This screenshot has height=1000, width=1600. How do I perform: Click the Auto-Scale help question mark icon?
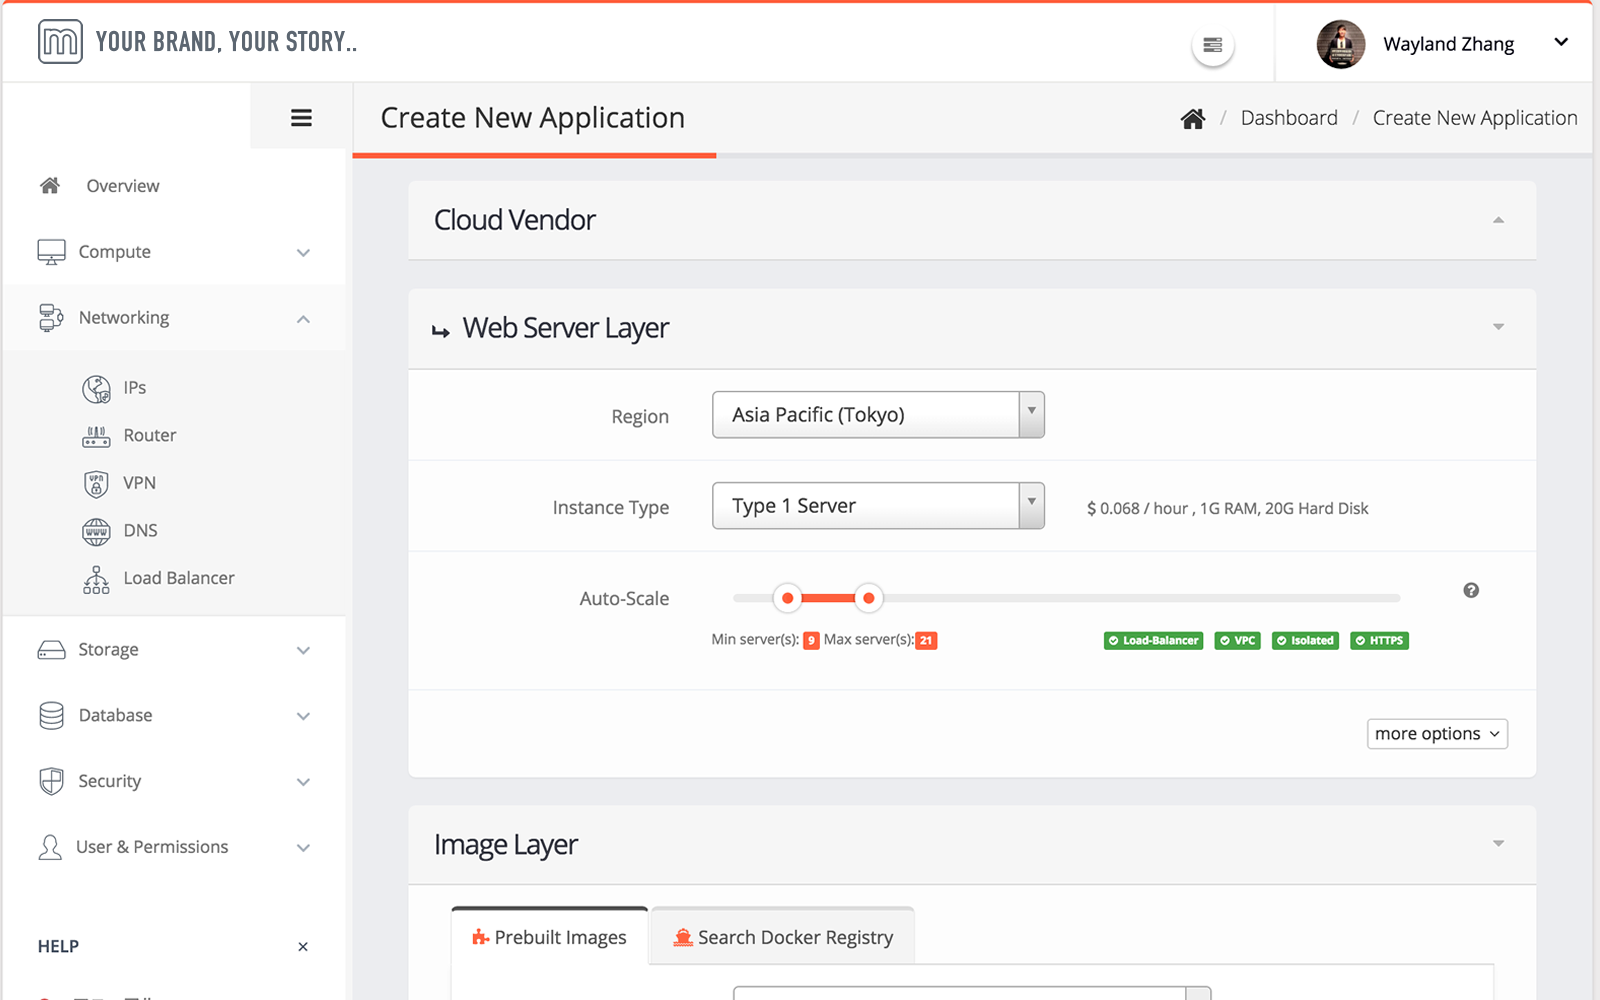pyautogui.click(x=1470, y=590)
